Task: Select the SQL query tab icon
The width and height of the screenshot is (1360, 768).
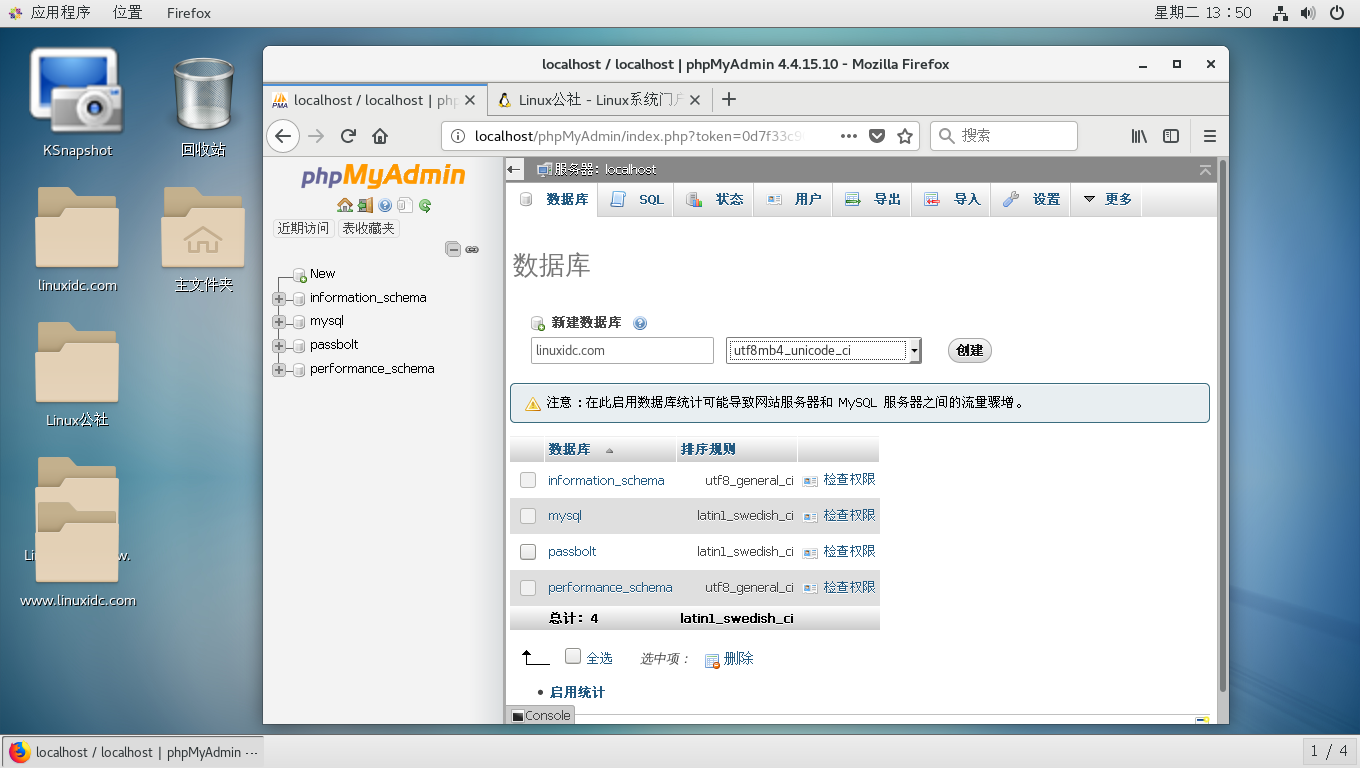Action: tap(619, 199)
